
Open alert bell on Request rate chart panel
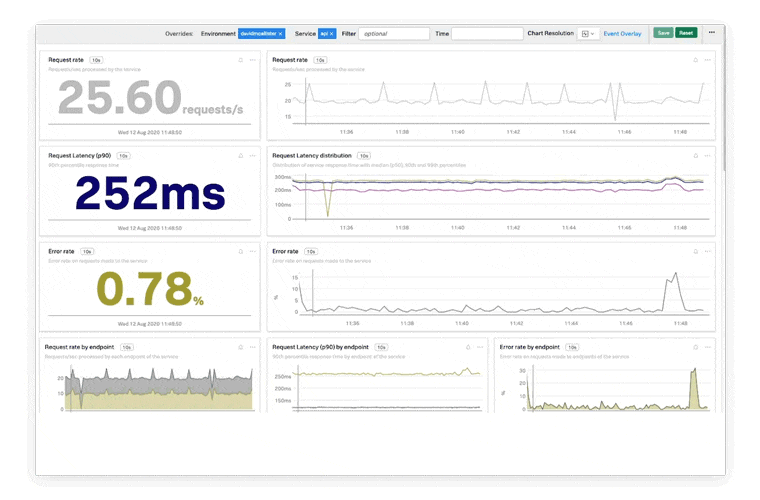[696, 60]
